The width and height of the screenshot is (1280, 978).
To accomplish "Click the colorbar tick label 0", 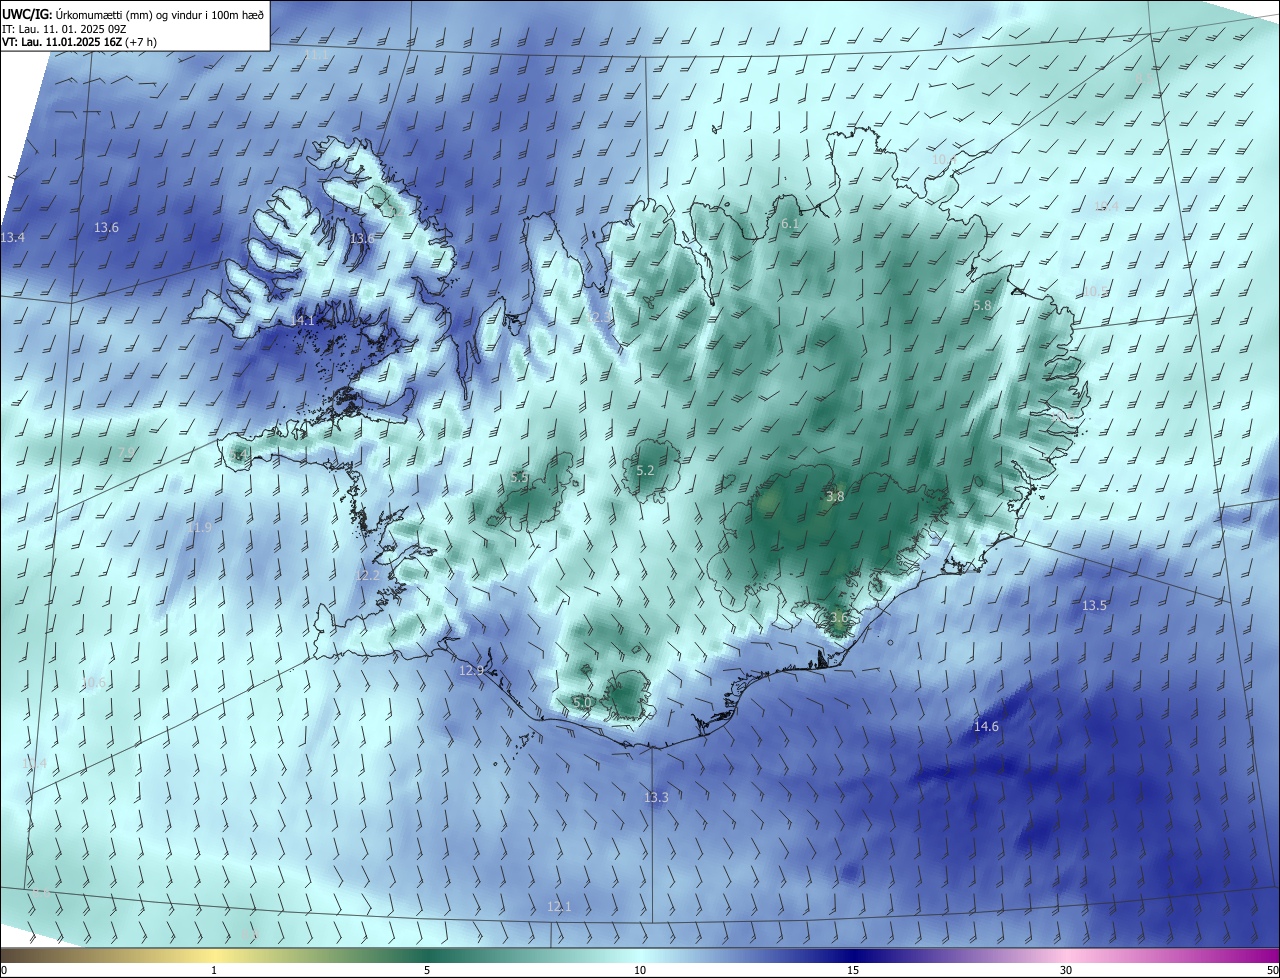I will (4, 970).
